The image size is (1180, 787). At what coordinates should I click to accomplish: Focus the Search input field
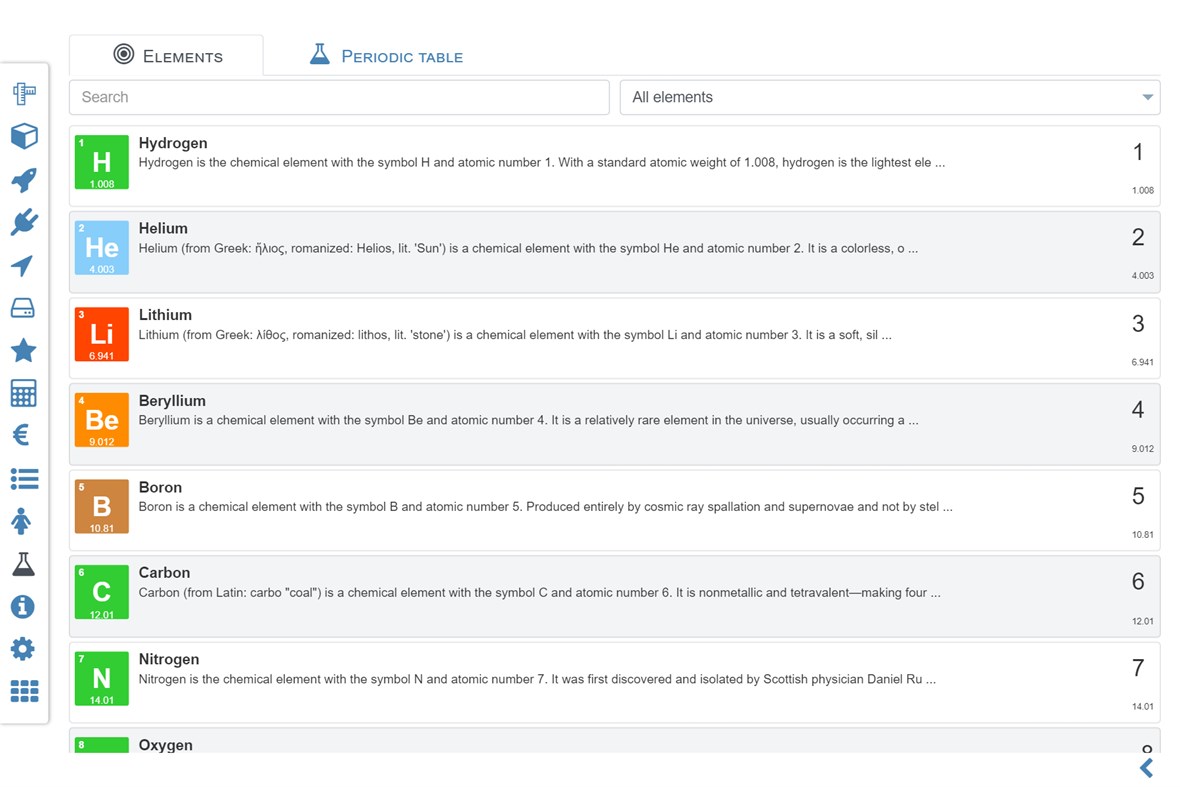339,97
